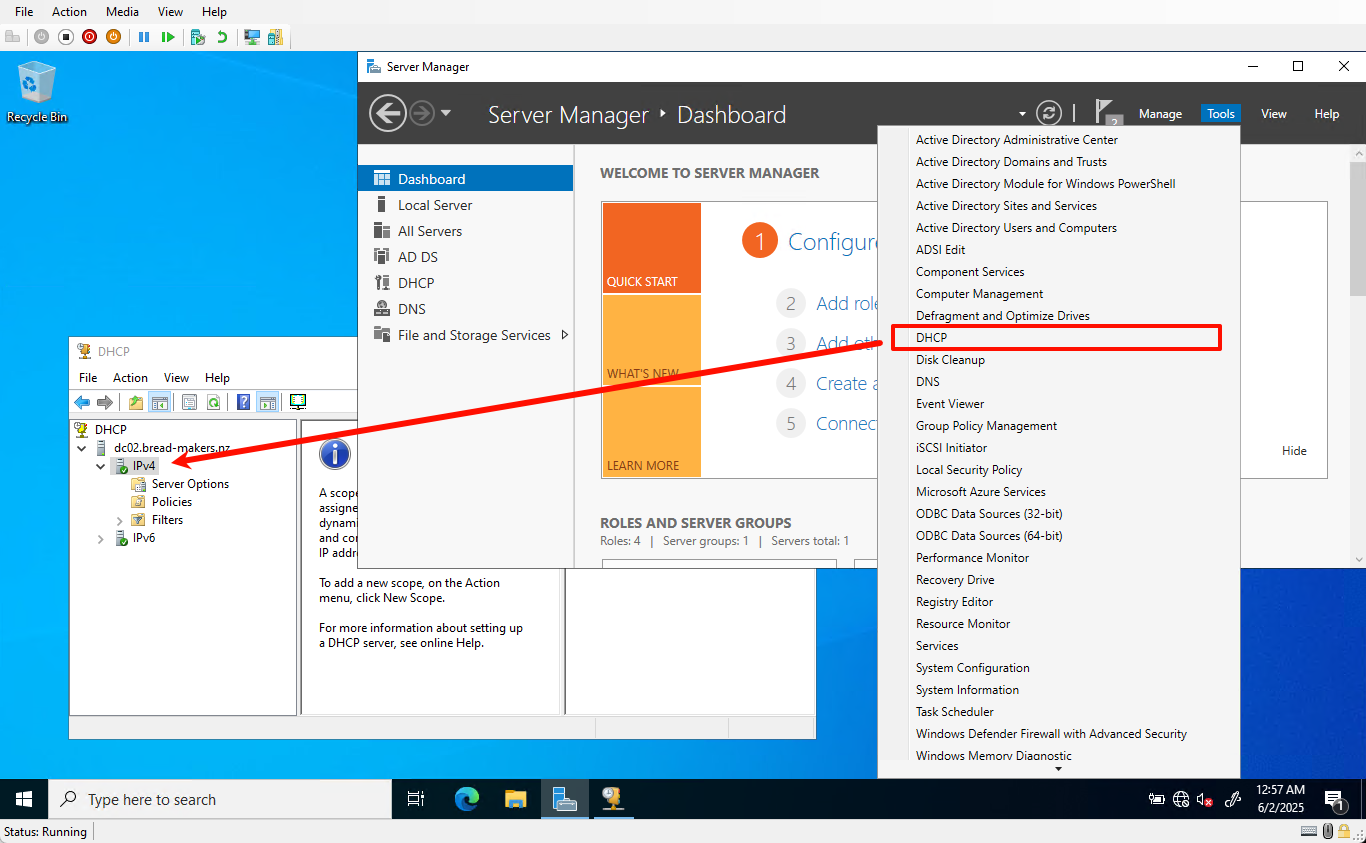Open the Tools menu in Server Manager
Viewport: 1366px width, 843px height.
point(1220,113)
